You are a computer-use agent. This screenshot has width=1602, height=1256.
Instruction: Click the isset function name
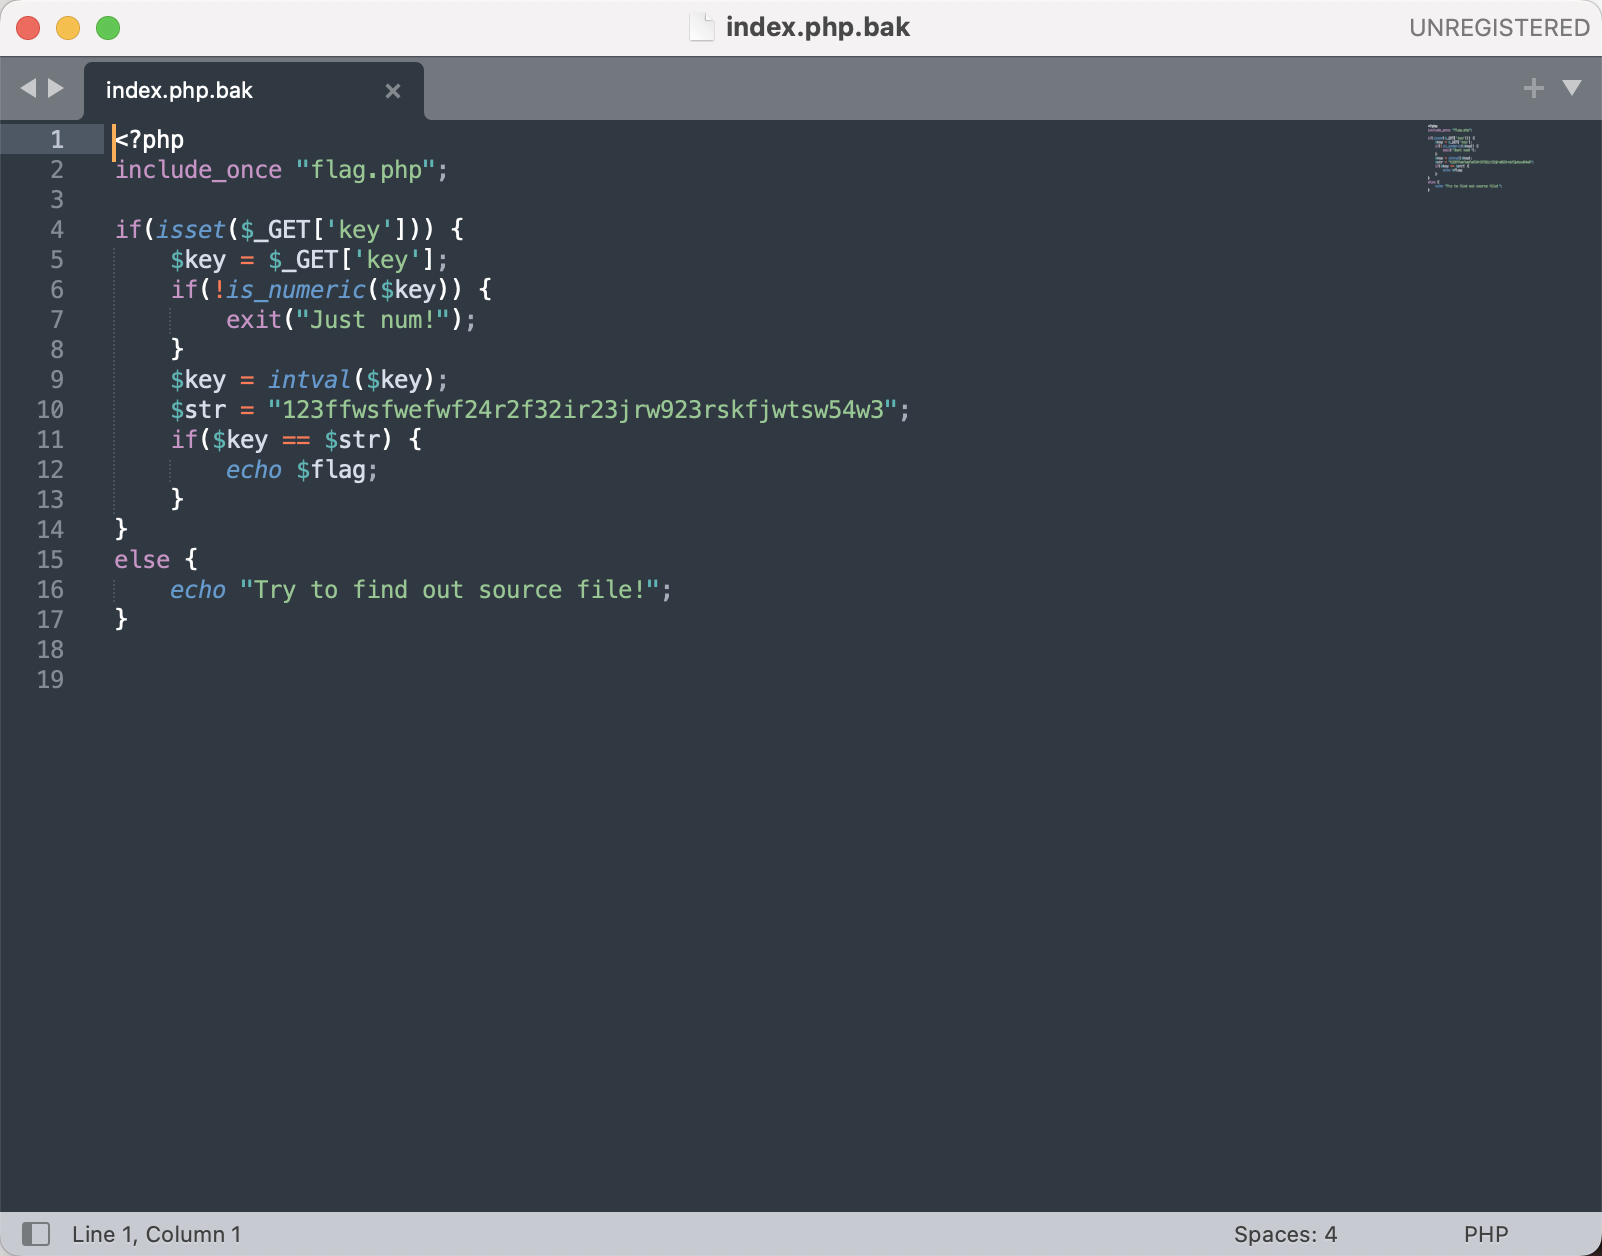tap(191, 230)
